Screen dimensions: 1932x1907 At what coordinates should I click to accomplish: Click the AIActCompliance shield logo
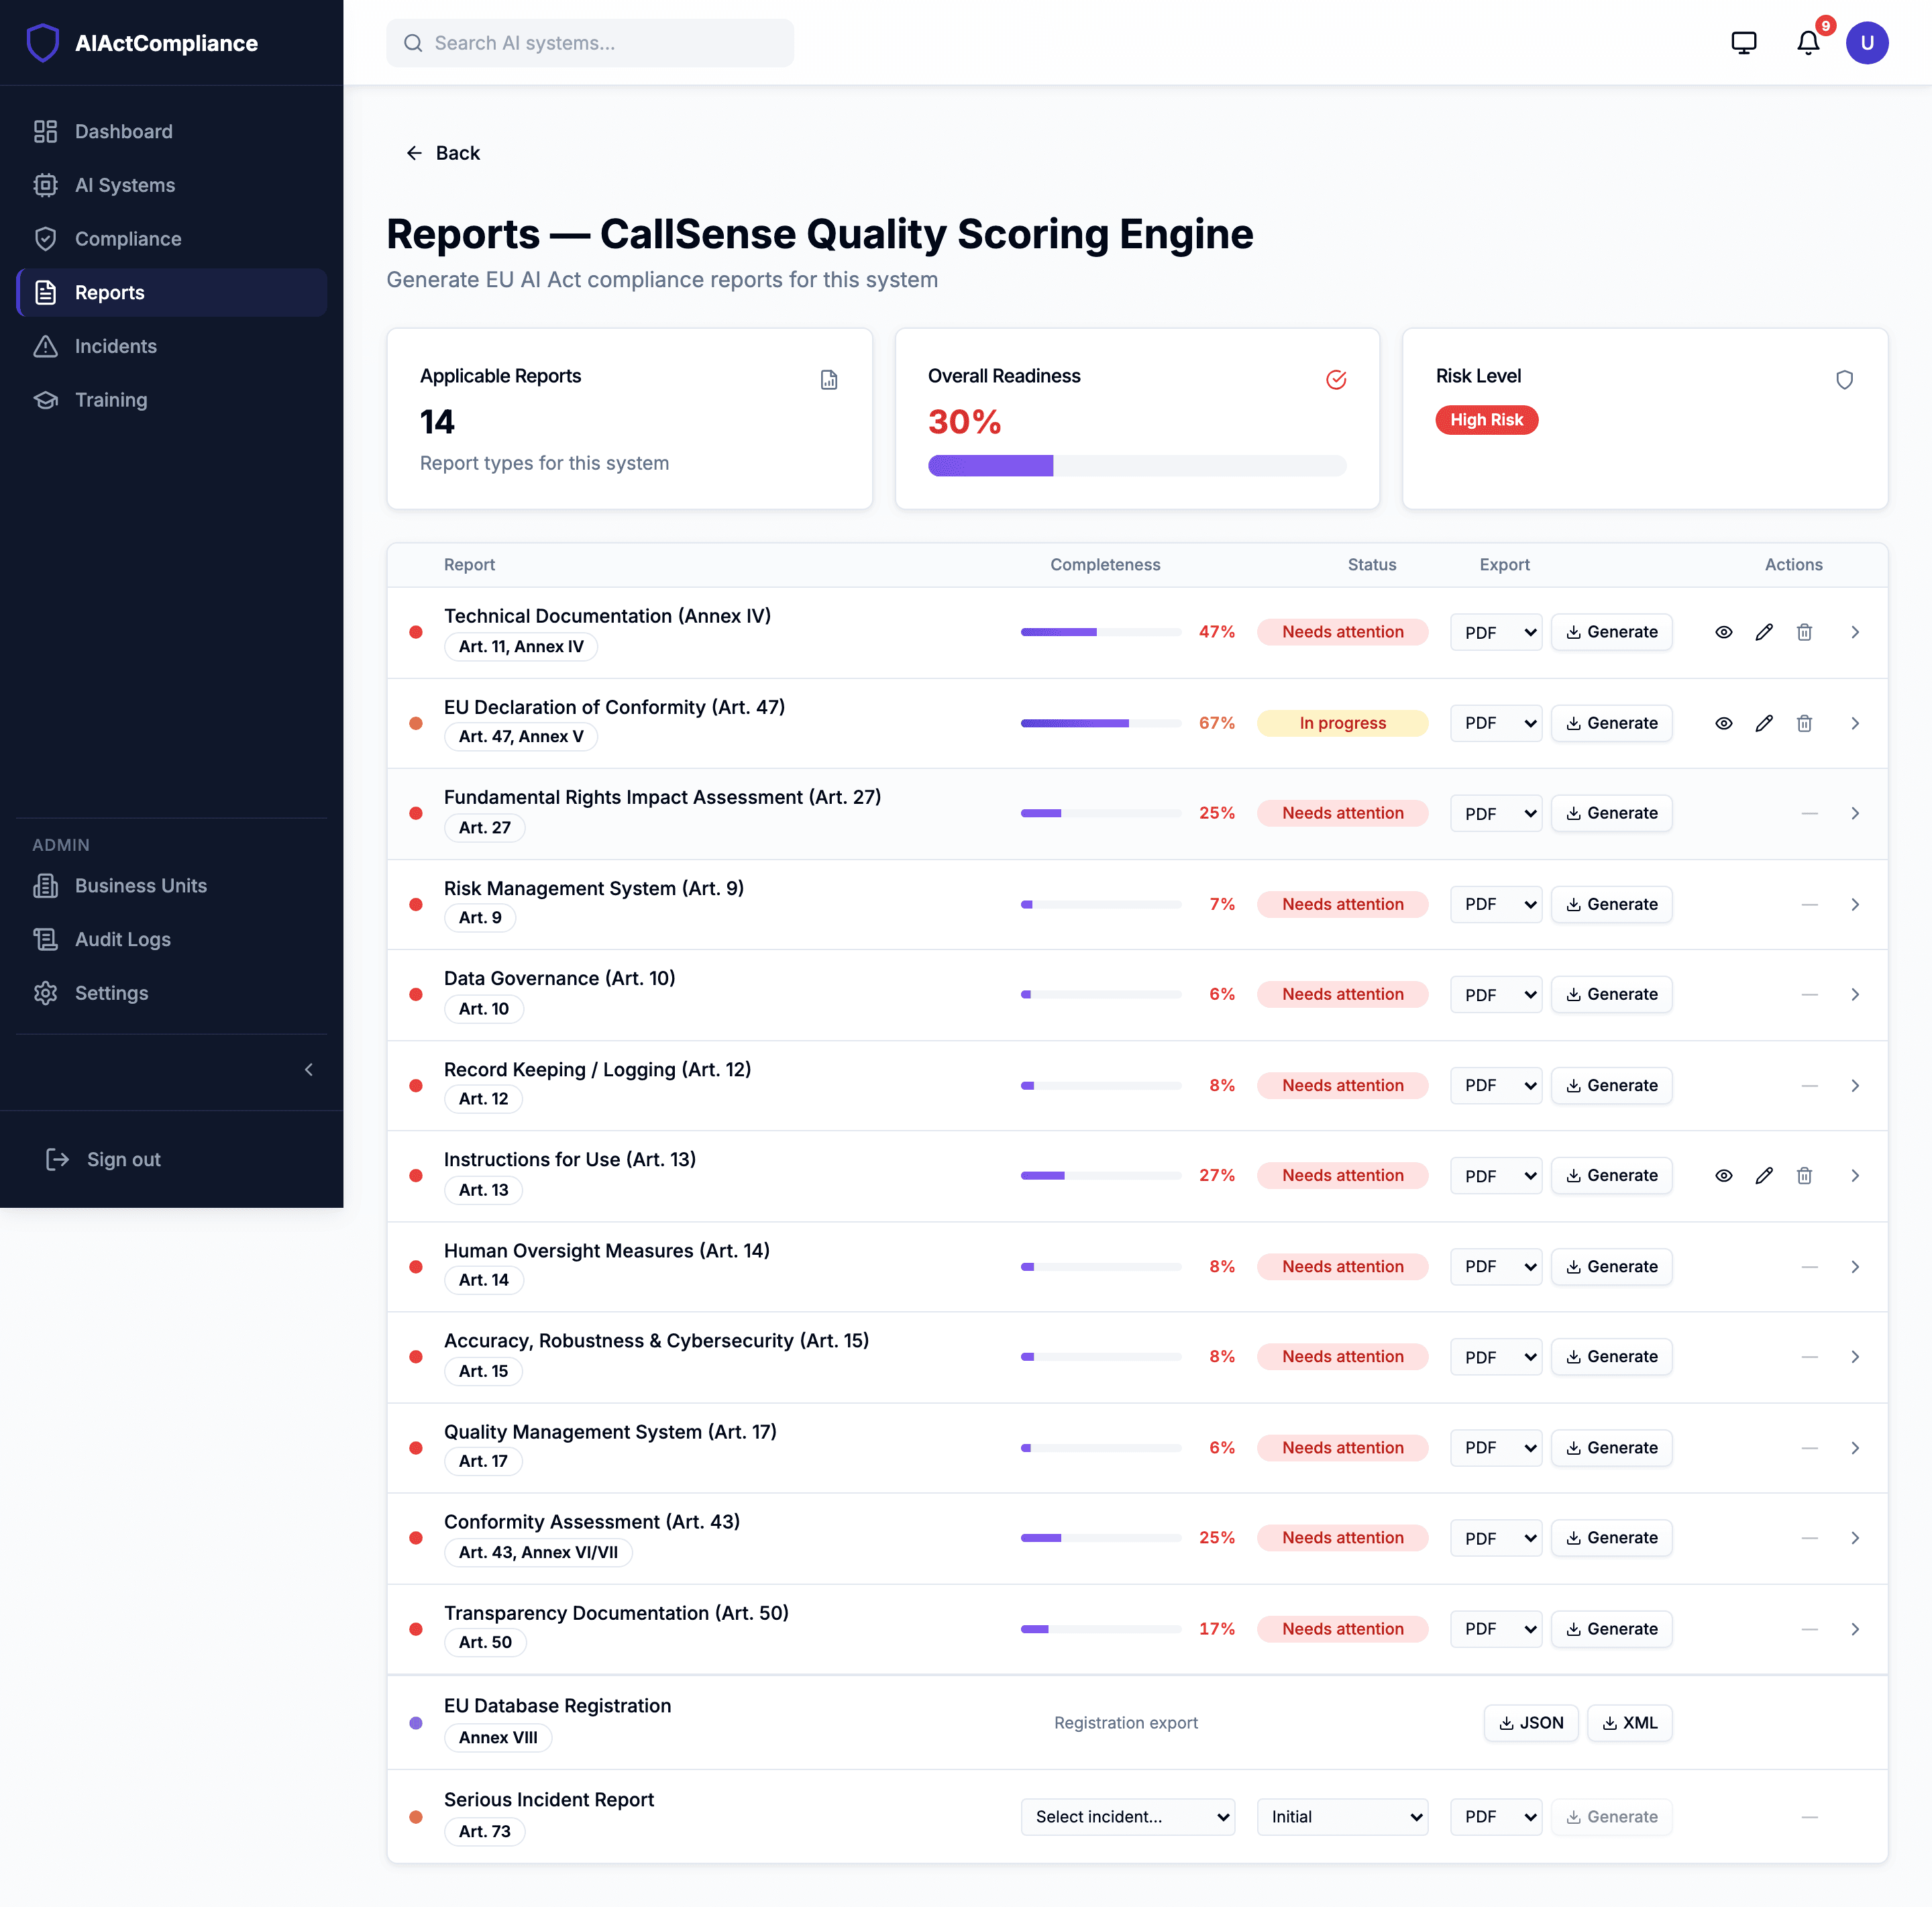[x=43, y=42]
